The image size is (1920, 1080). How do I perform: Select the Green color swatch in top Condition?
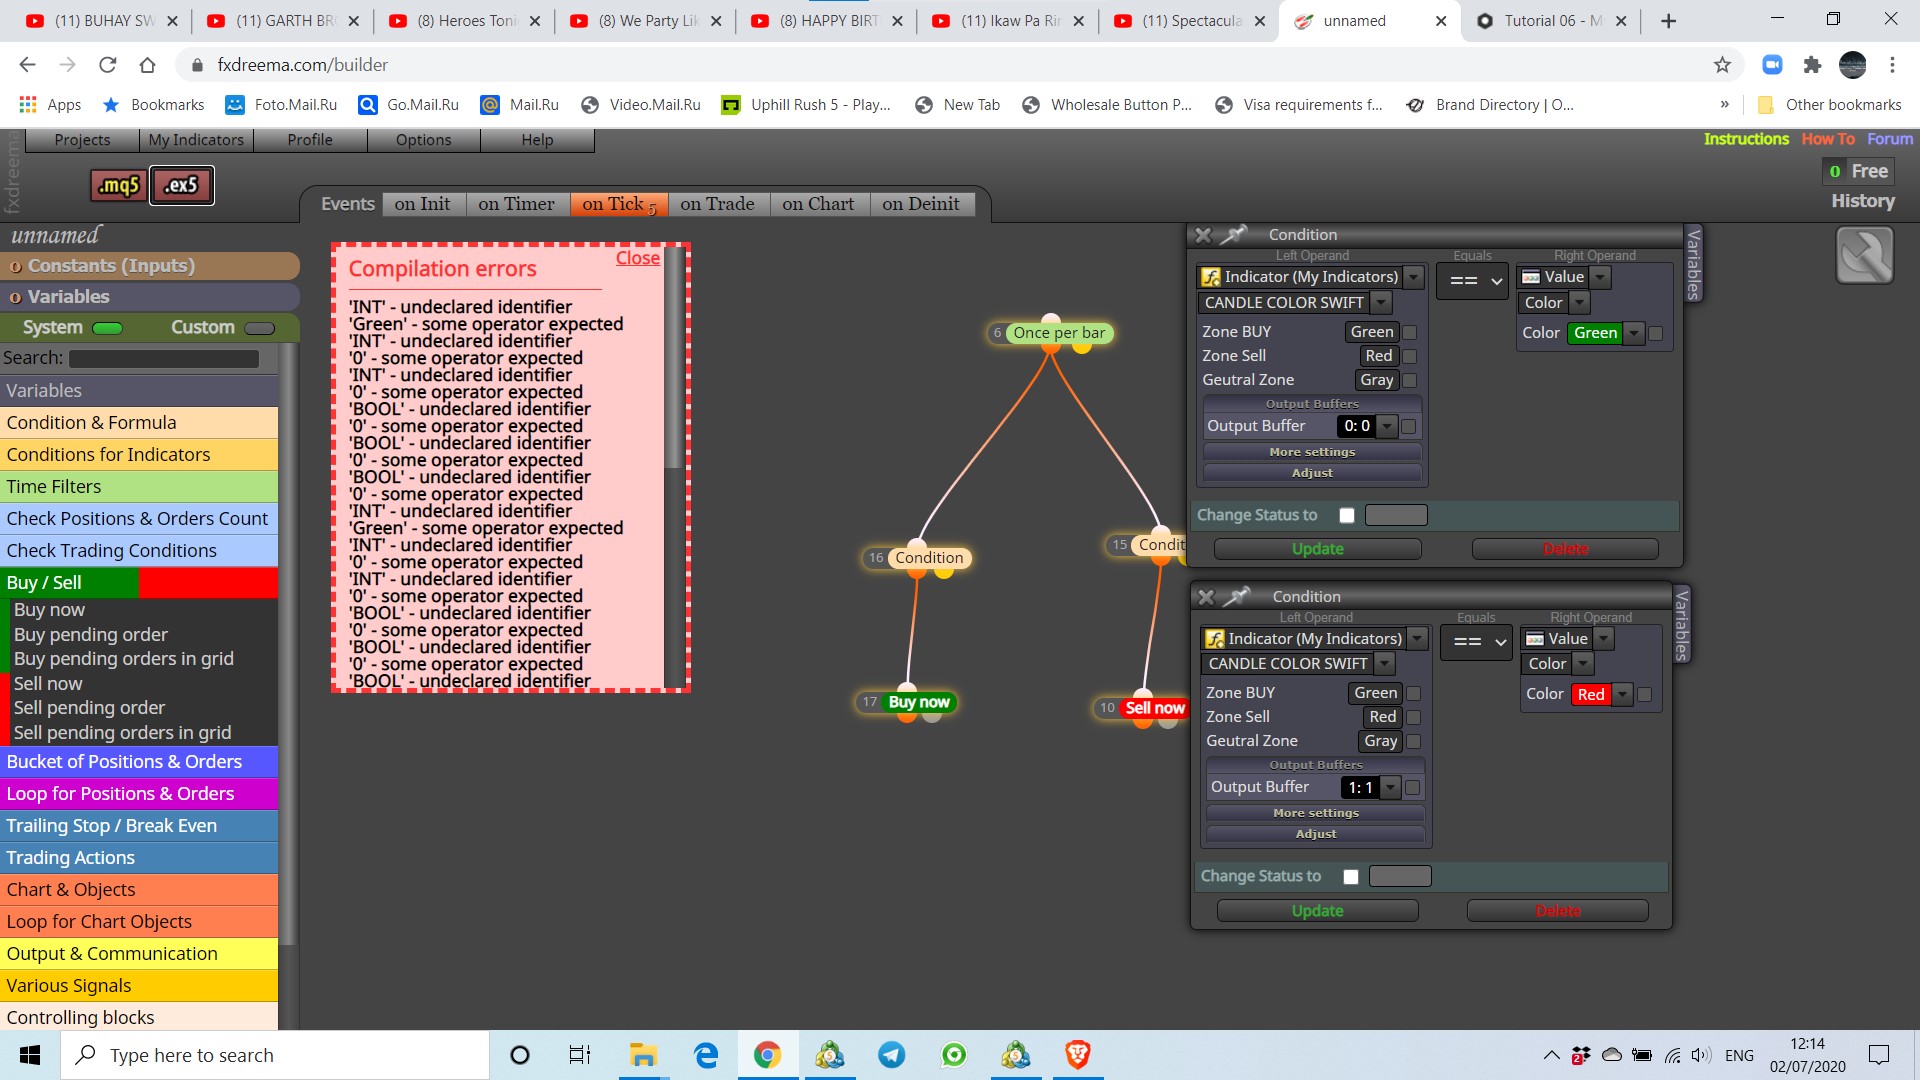tap(1595, 333)
